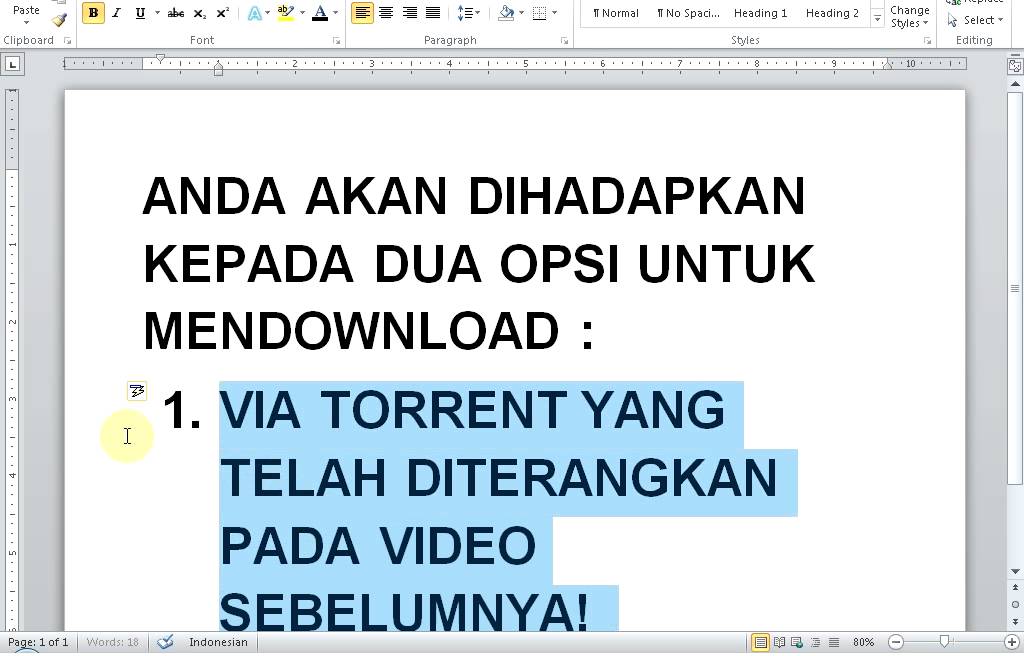Apply the Heading 2 style
1024x656 pixels.
832,13
